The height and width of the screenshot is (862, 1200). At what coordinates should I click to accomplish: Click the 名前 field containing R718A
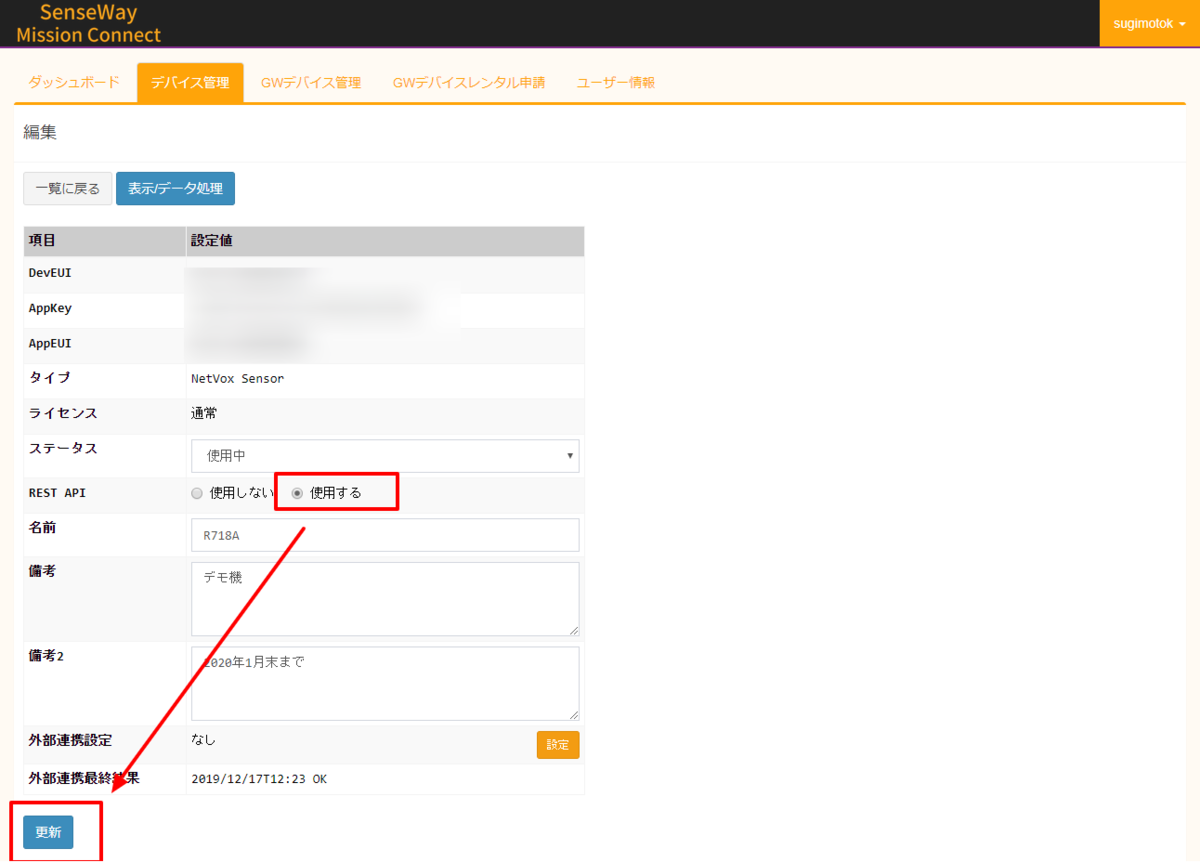pyautogui.click(x=385, y=535)
